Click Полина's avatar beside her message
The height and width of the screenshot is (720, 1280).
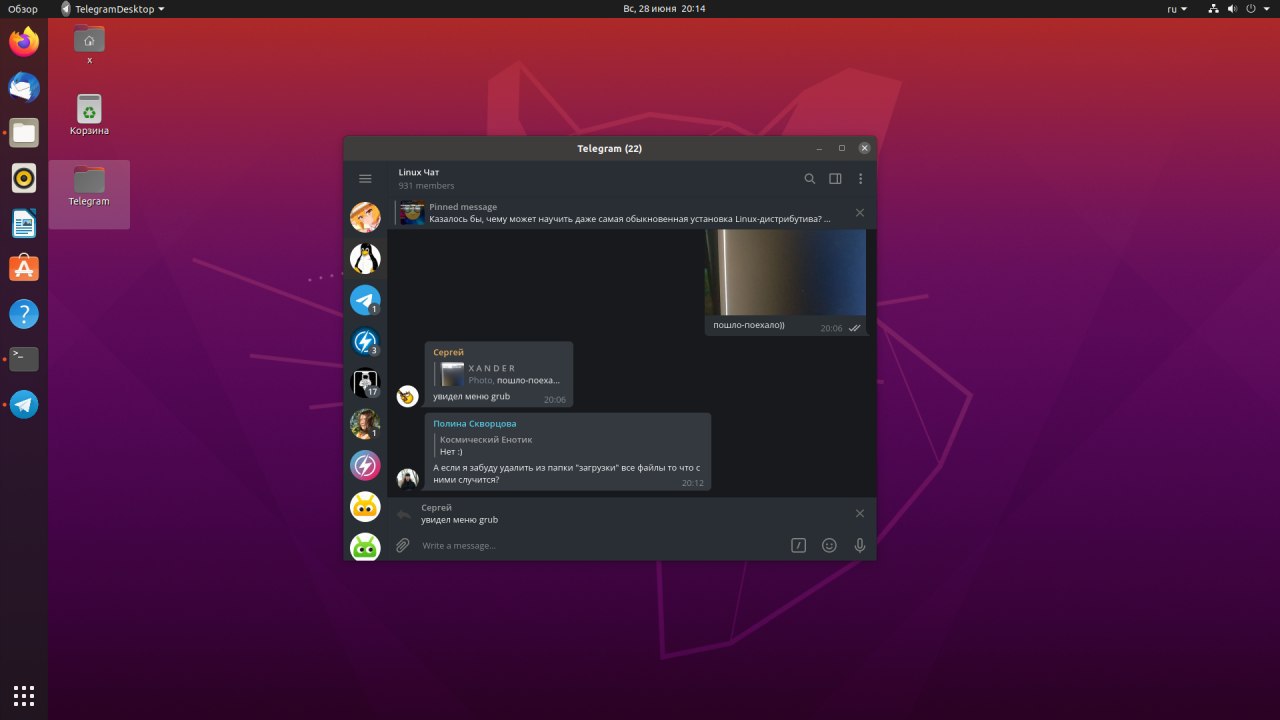pyautogui.click(x=407, y=479)
